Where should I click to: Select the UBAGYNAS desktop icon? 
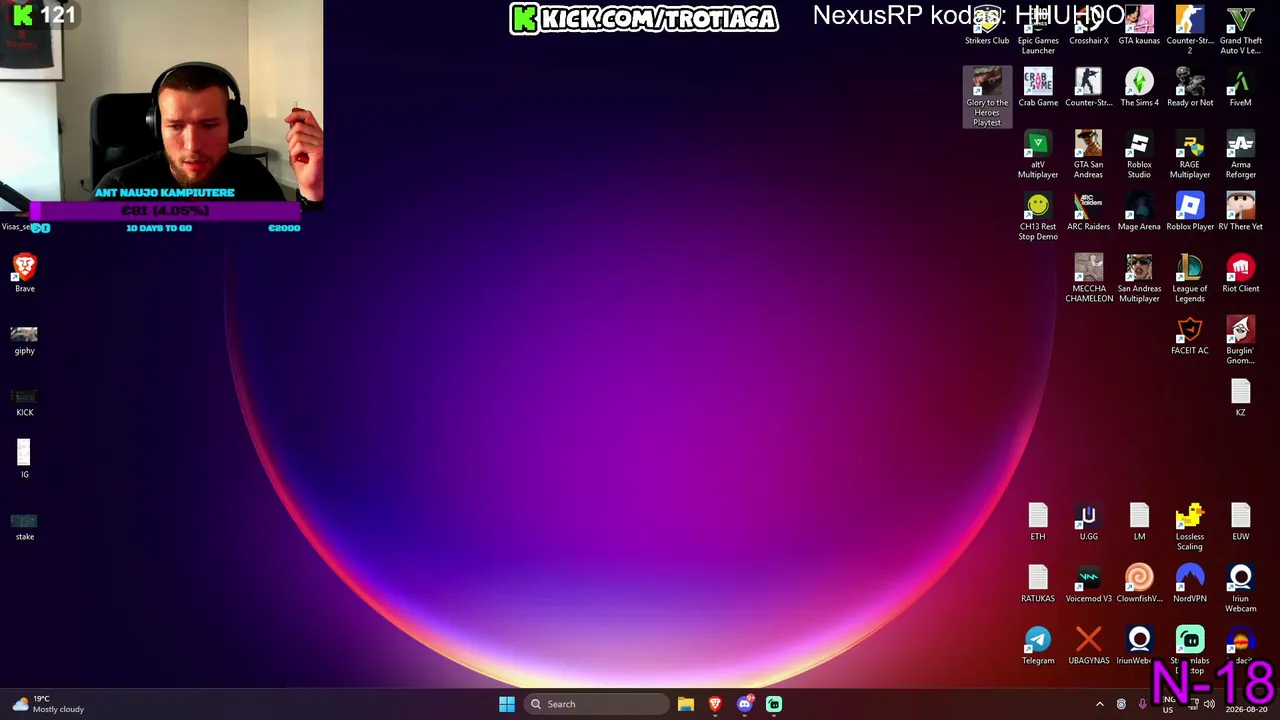click(x=1089, y=646)
